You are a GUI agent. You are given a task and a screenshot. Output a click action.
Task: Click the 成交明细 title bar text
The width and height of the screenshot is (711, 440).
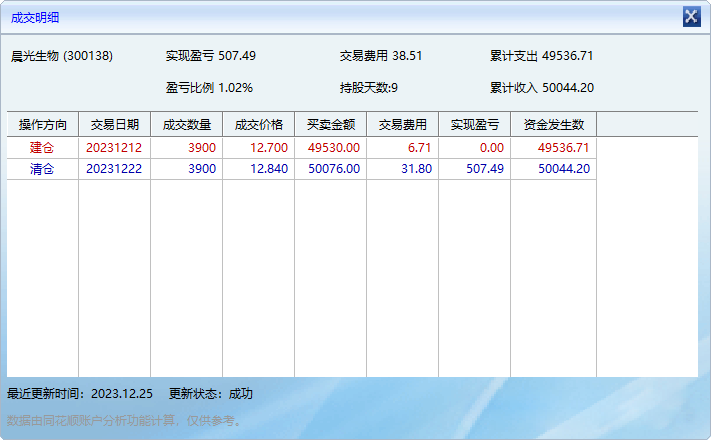(35, 17)
